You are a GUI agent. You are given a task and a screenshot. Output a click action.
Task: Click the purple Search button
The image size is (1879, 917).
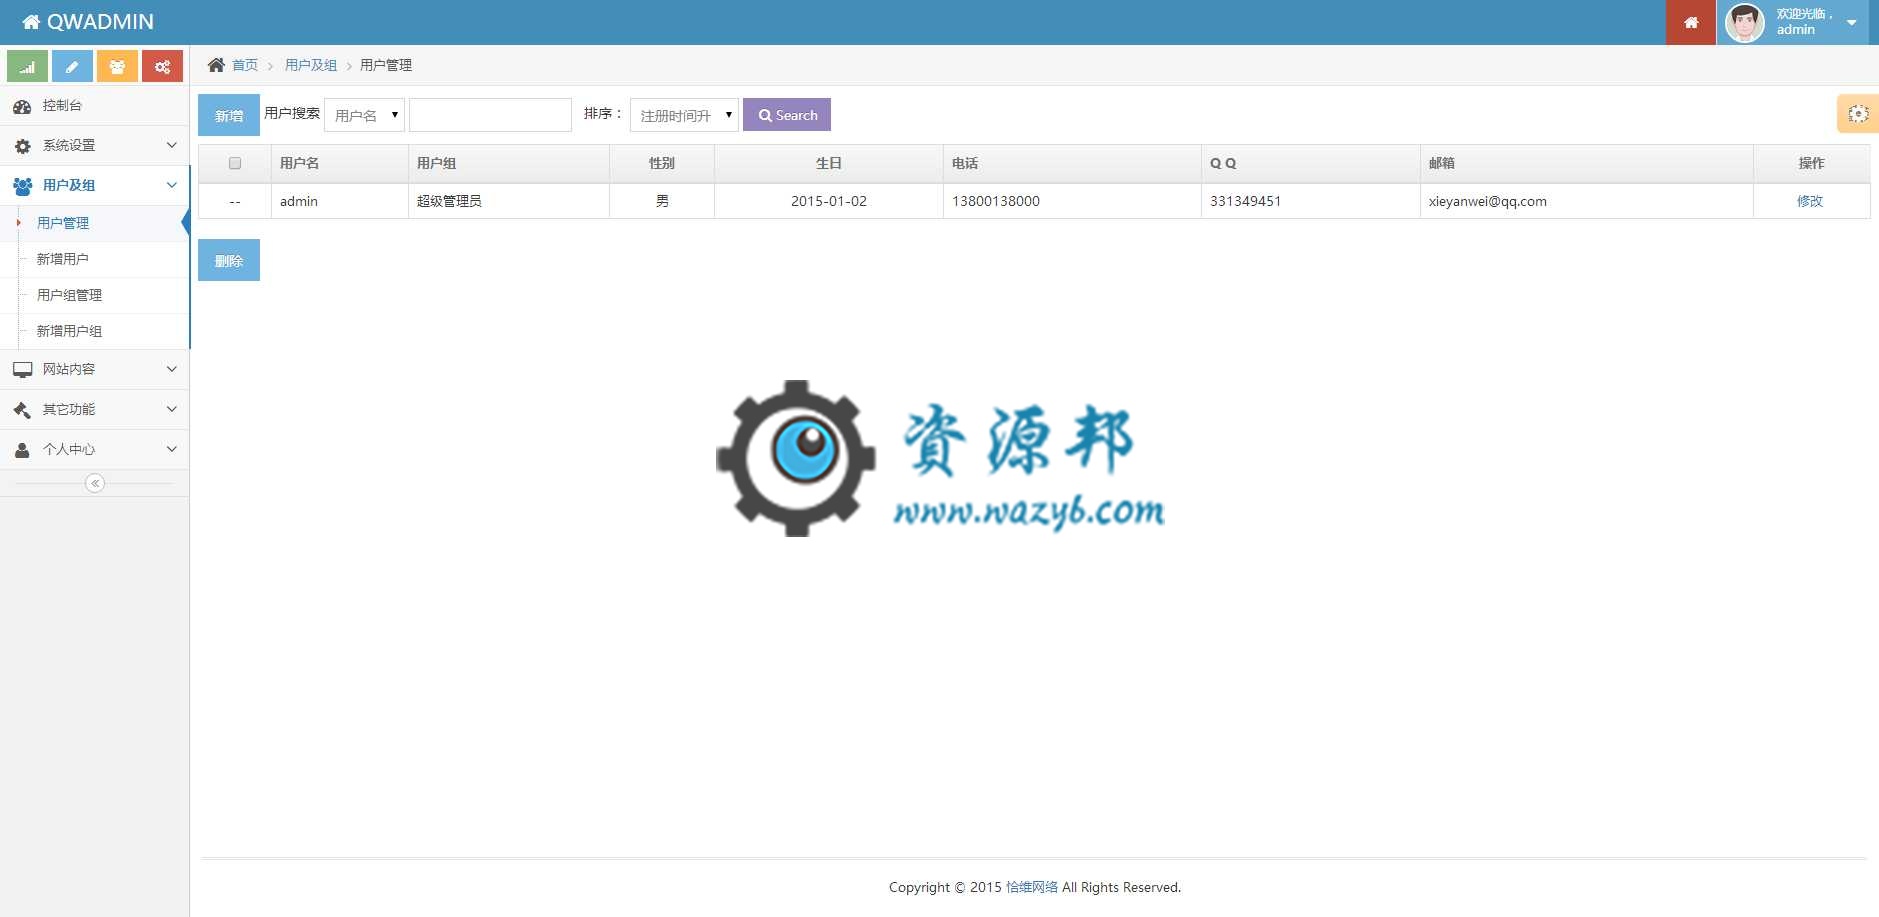click(x=787, y=115)
